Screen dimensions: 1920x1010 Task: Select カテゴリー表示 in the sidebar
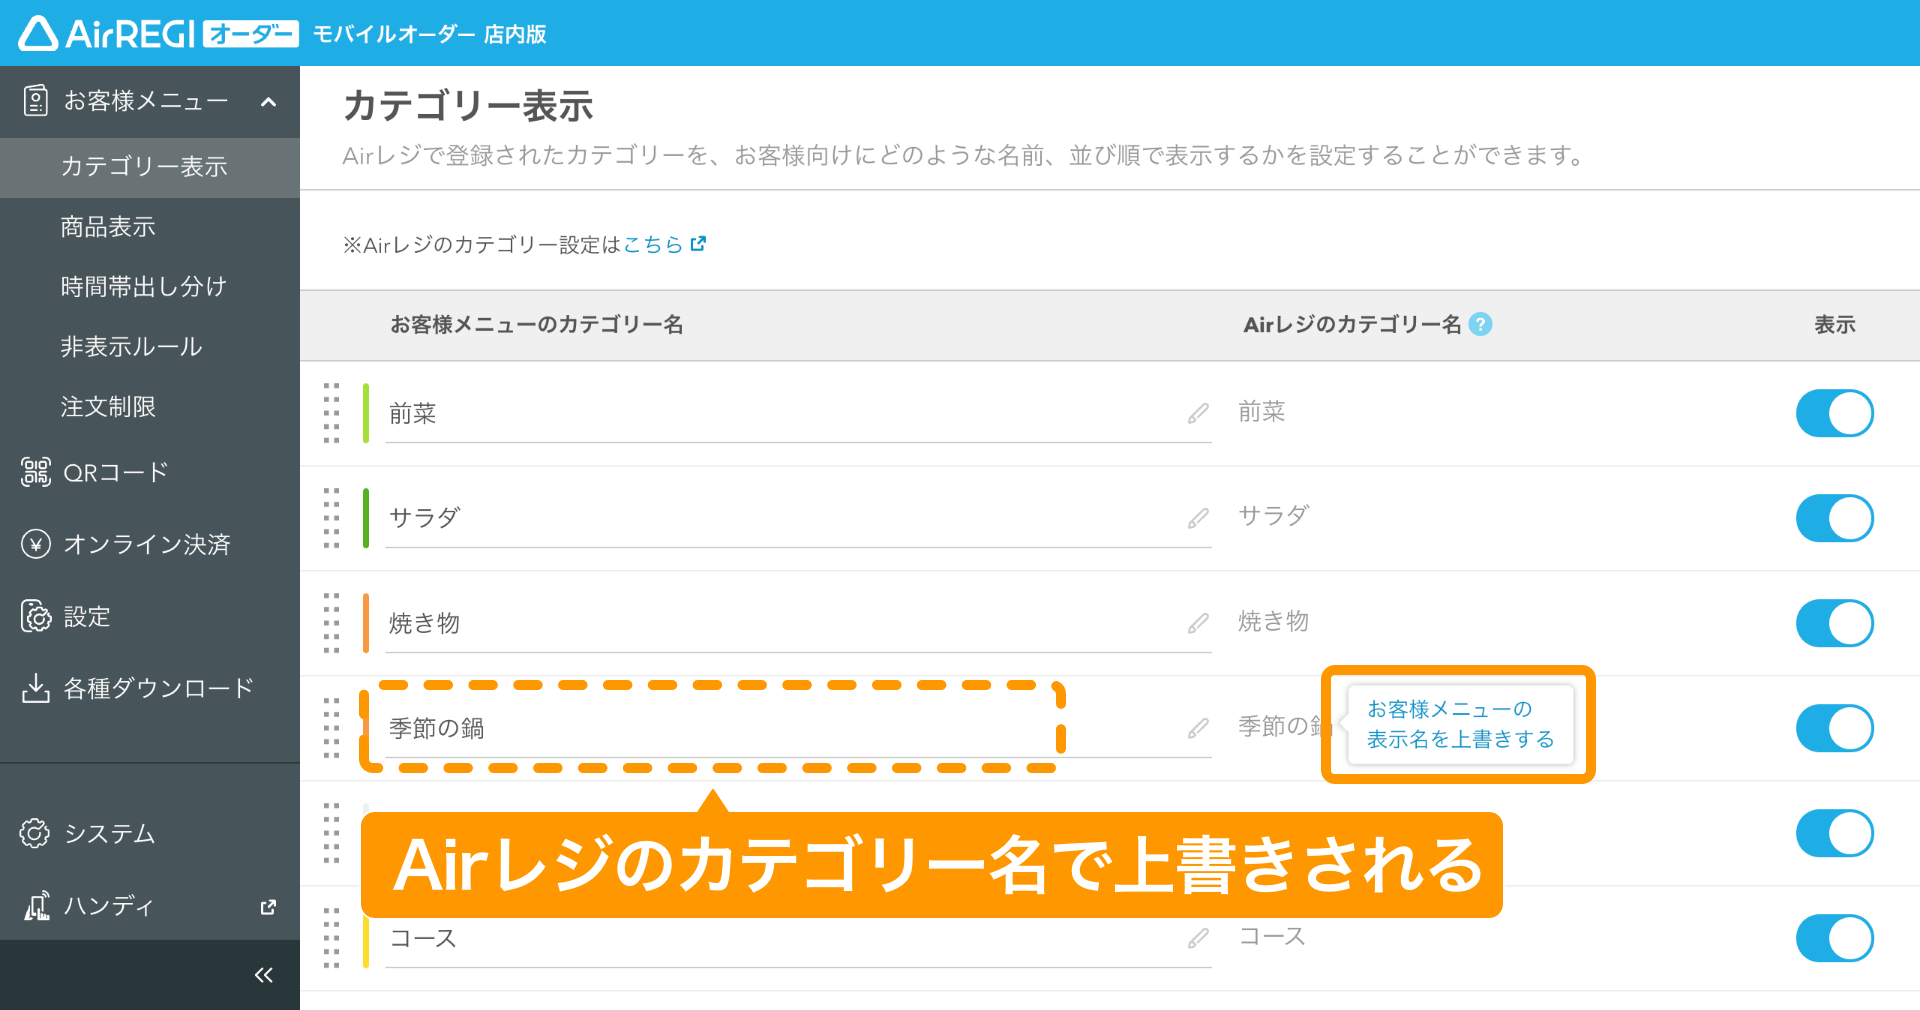pos(150,167)
